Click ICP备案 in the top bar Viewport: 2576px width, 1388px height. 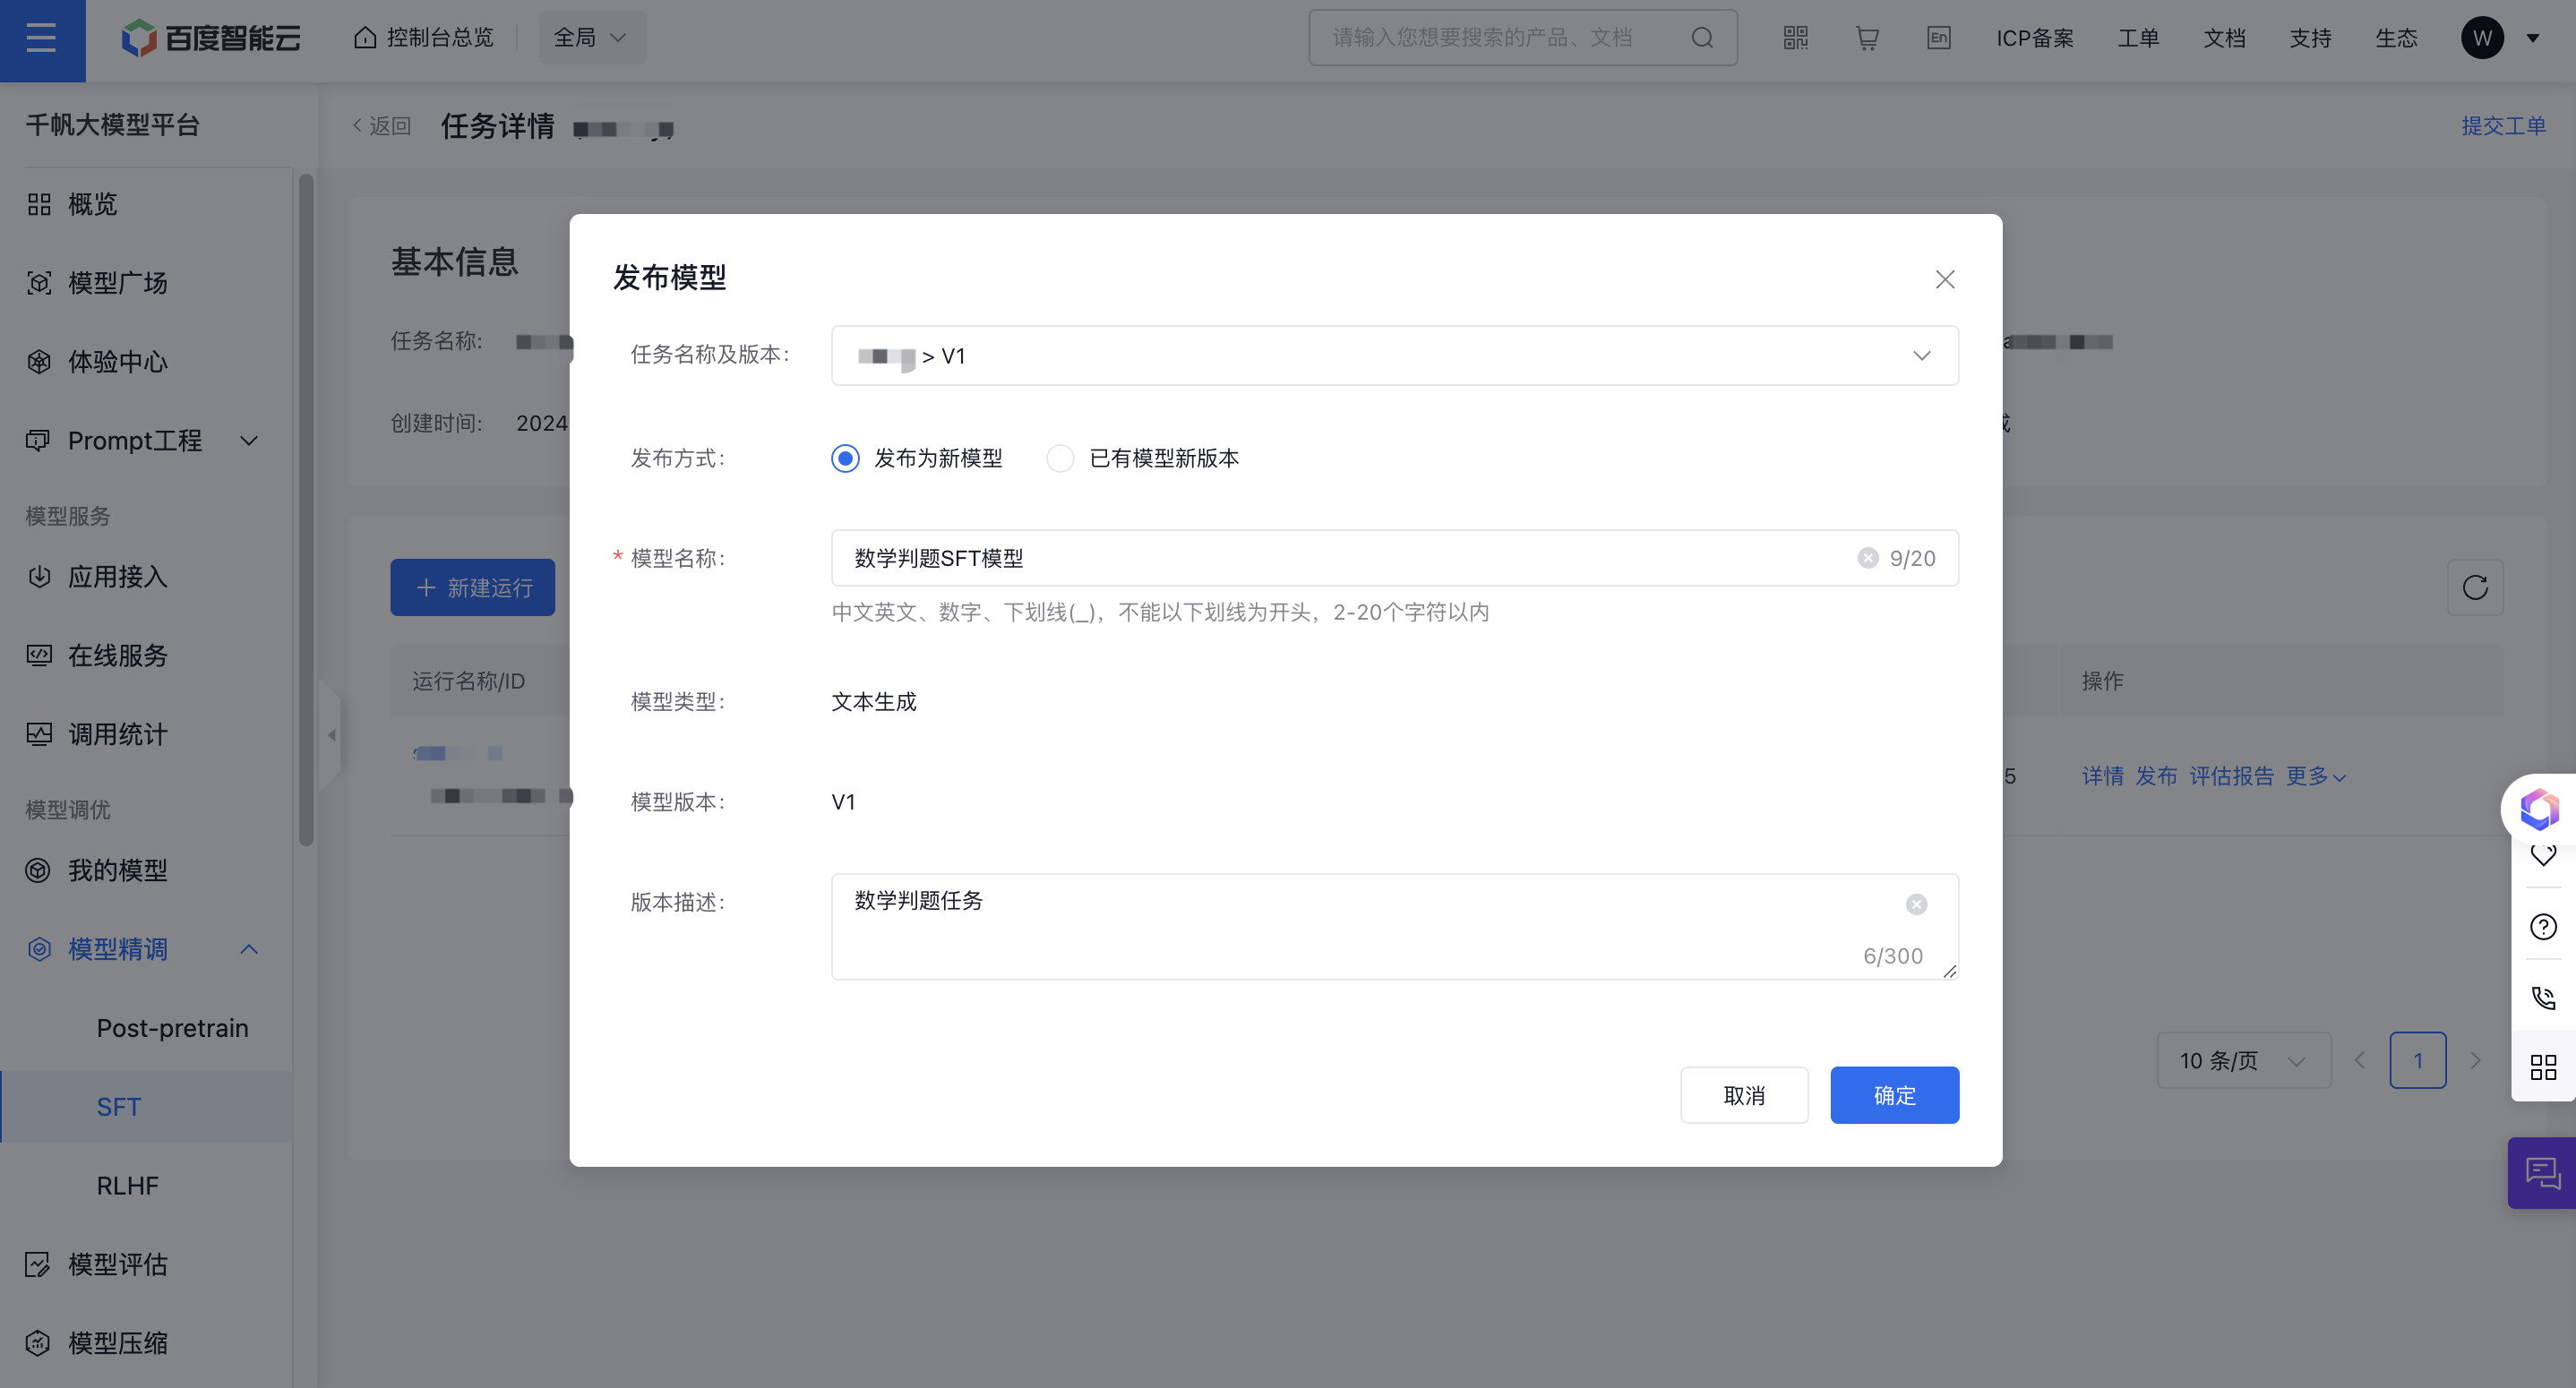tap(2034, 38)
